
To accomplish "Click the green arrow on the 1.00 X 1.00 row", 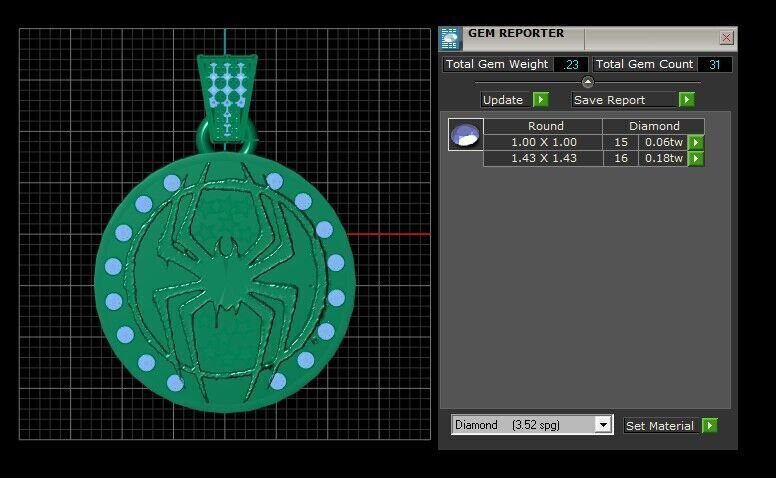I will coord(696,143).
